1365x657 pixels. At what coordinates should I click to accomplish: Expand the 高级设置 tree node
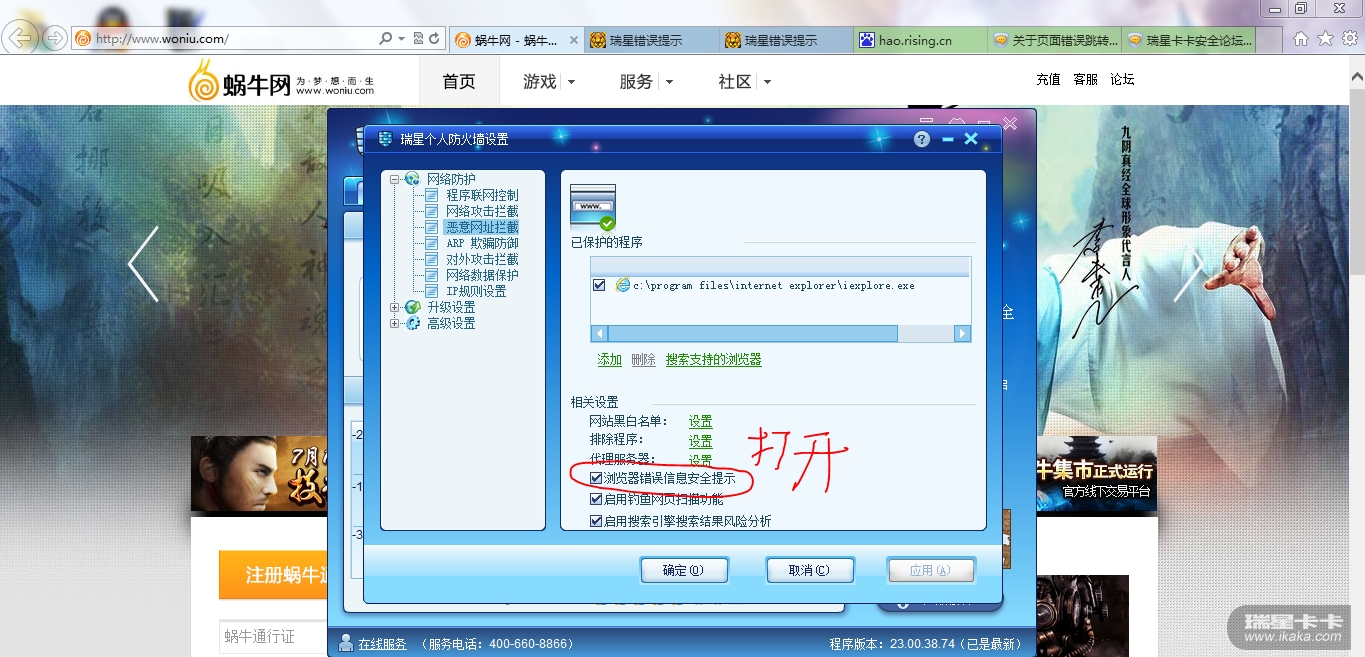click(x=394, y=323)
